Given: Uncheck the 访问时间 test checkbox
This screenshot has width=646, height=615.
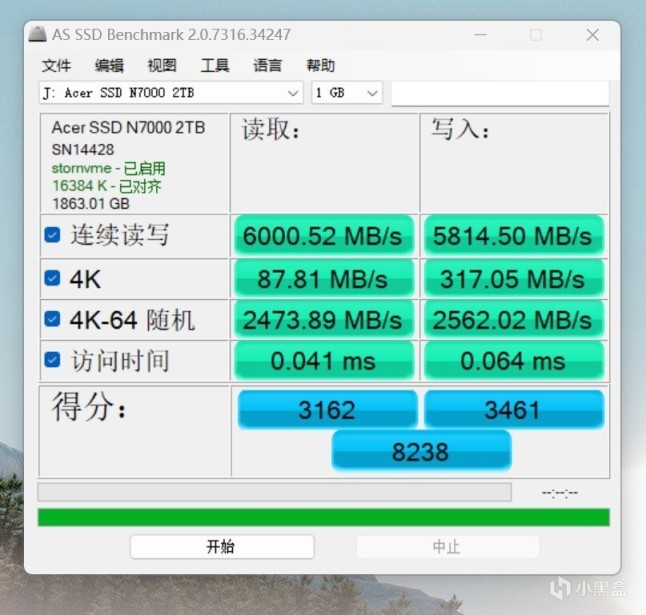Looking at the screenshot, I should (x=52, y=360).
